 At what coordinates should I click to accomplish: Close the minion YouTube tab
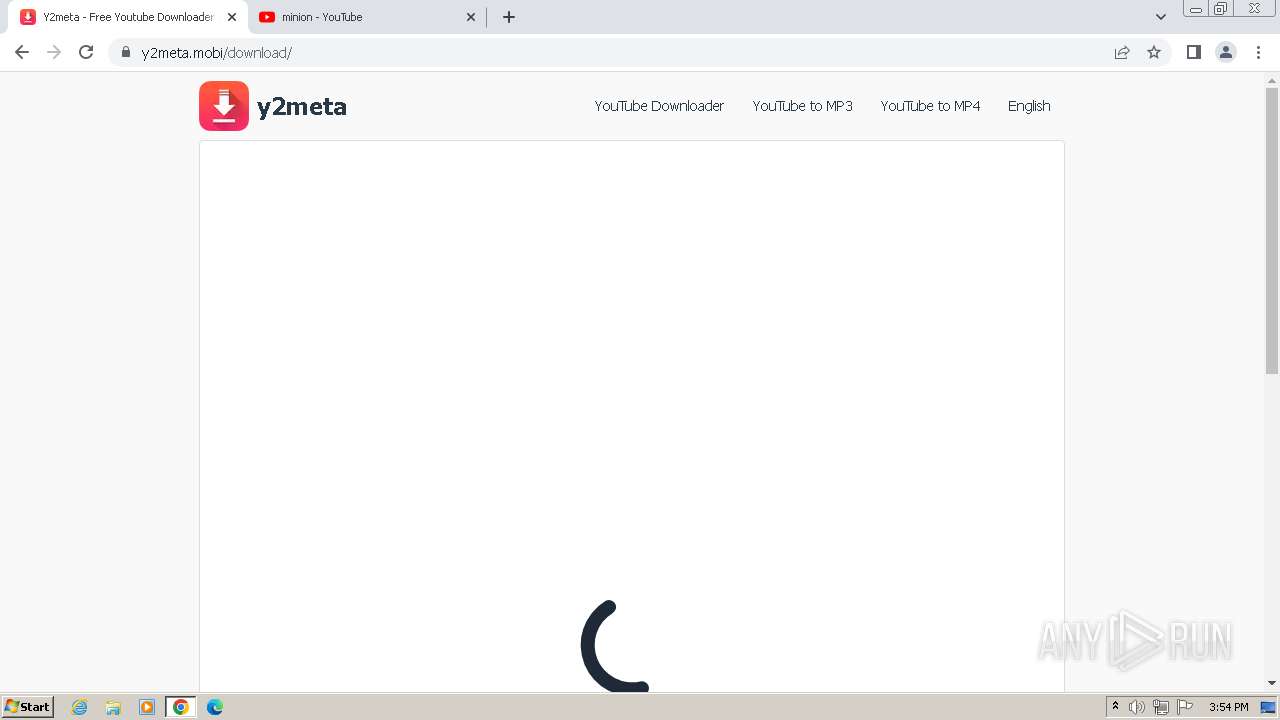tap(471, 17)
